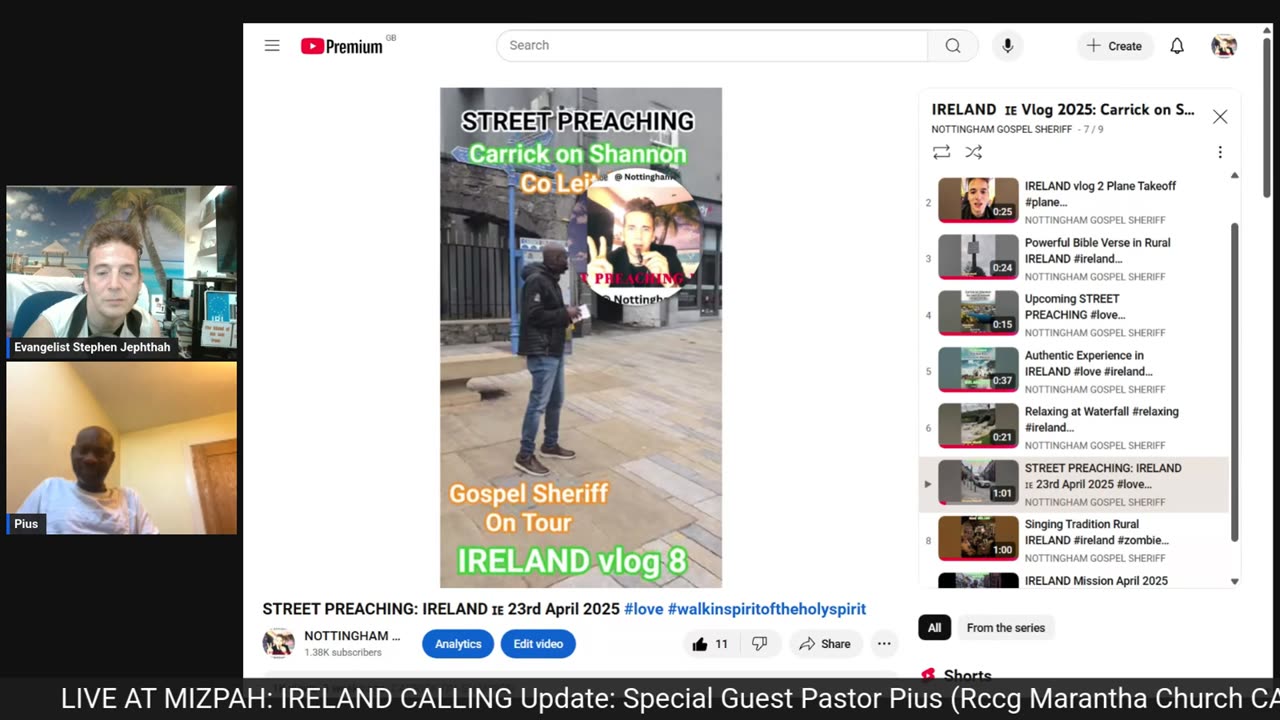Open Singing Tradition Rural IRELAND title

1096,532
